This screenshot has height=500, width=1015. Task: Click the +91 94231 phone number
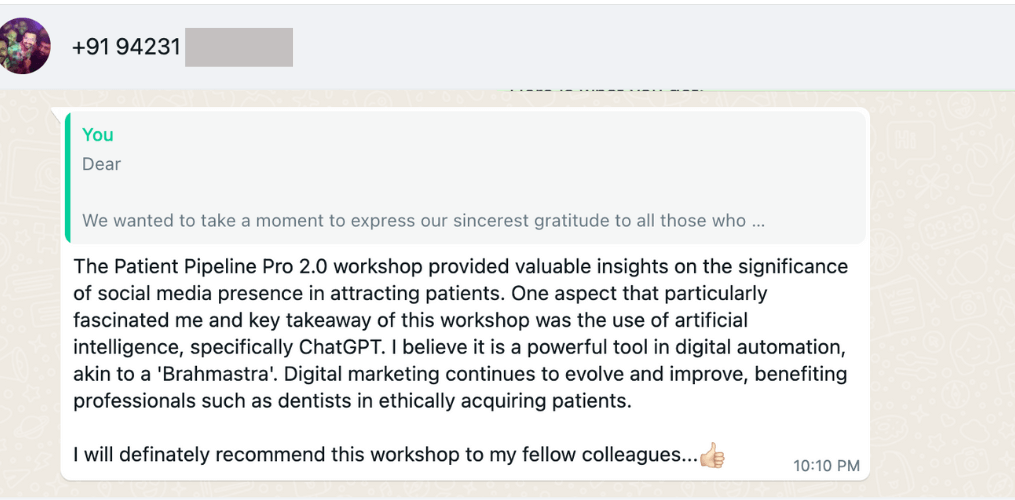[125, 47]
